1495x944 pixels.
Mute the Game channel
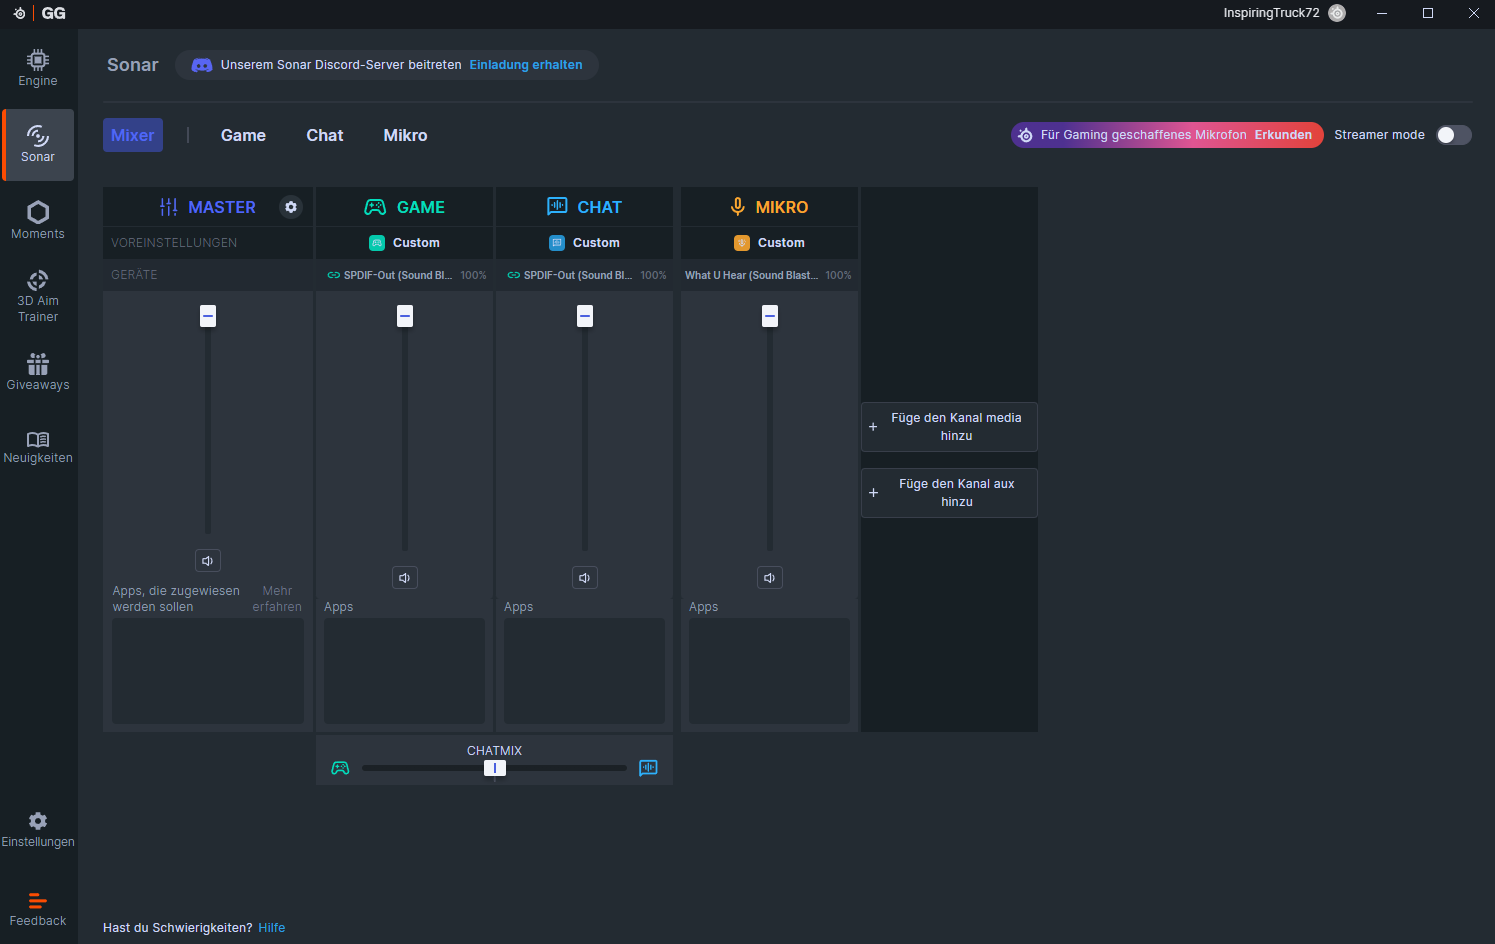click(x=404, y=578)
